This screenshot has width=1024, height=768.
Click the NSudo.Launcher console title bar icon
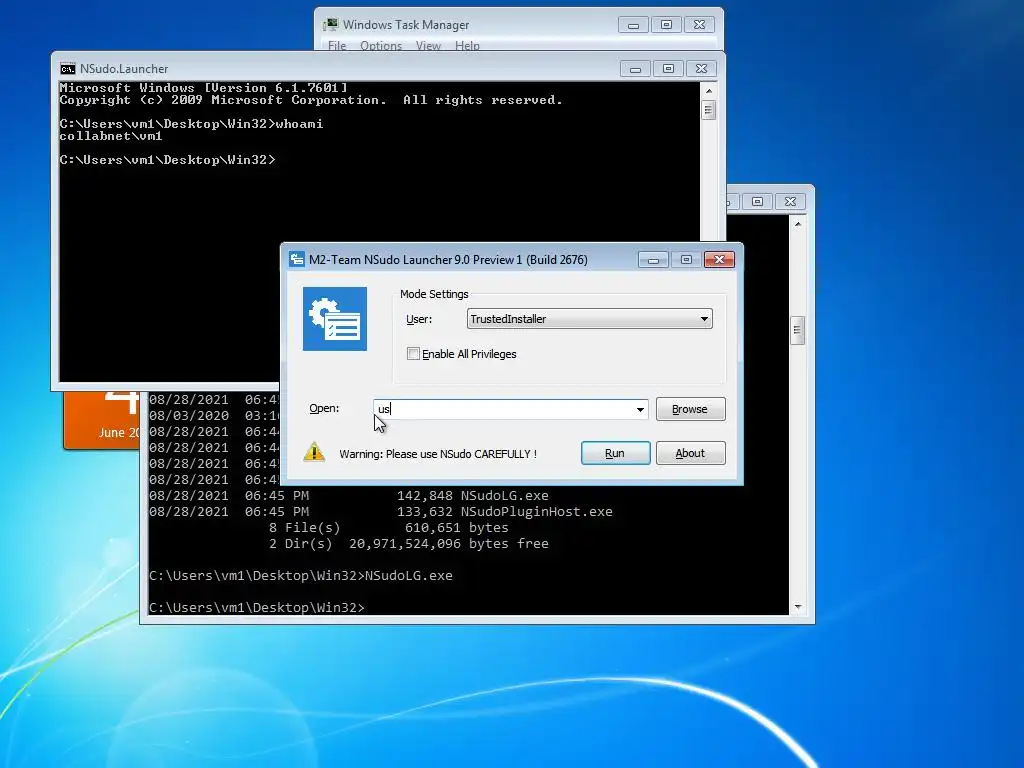[67, 69]
